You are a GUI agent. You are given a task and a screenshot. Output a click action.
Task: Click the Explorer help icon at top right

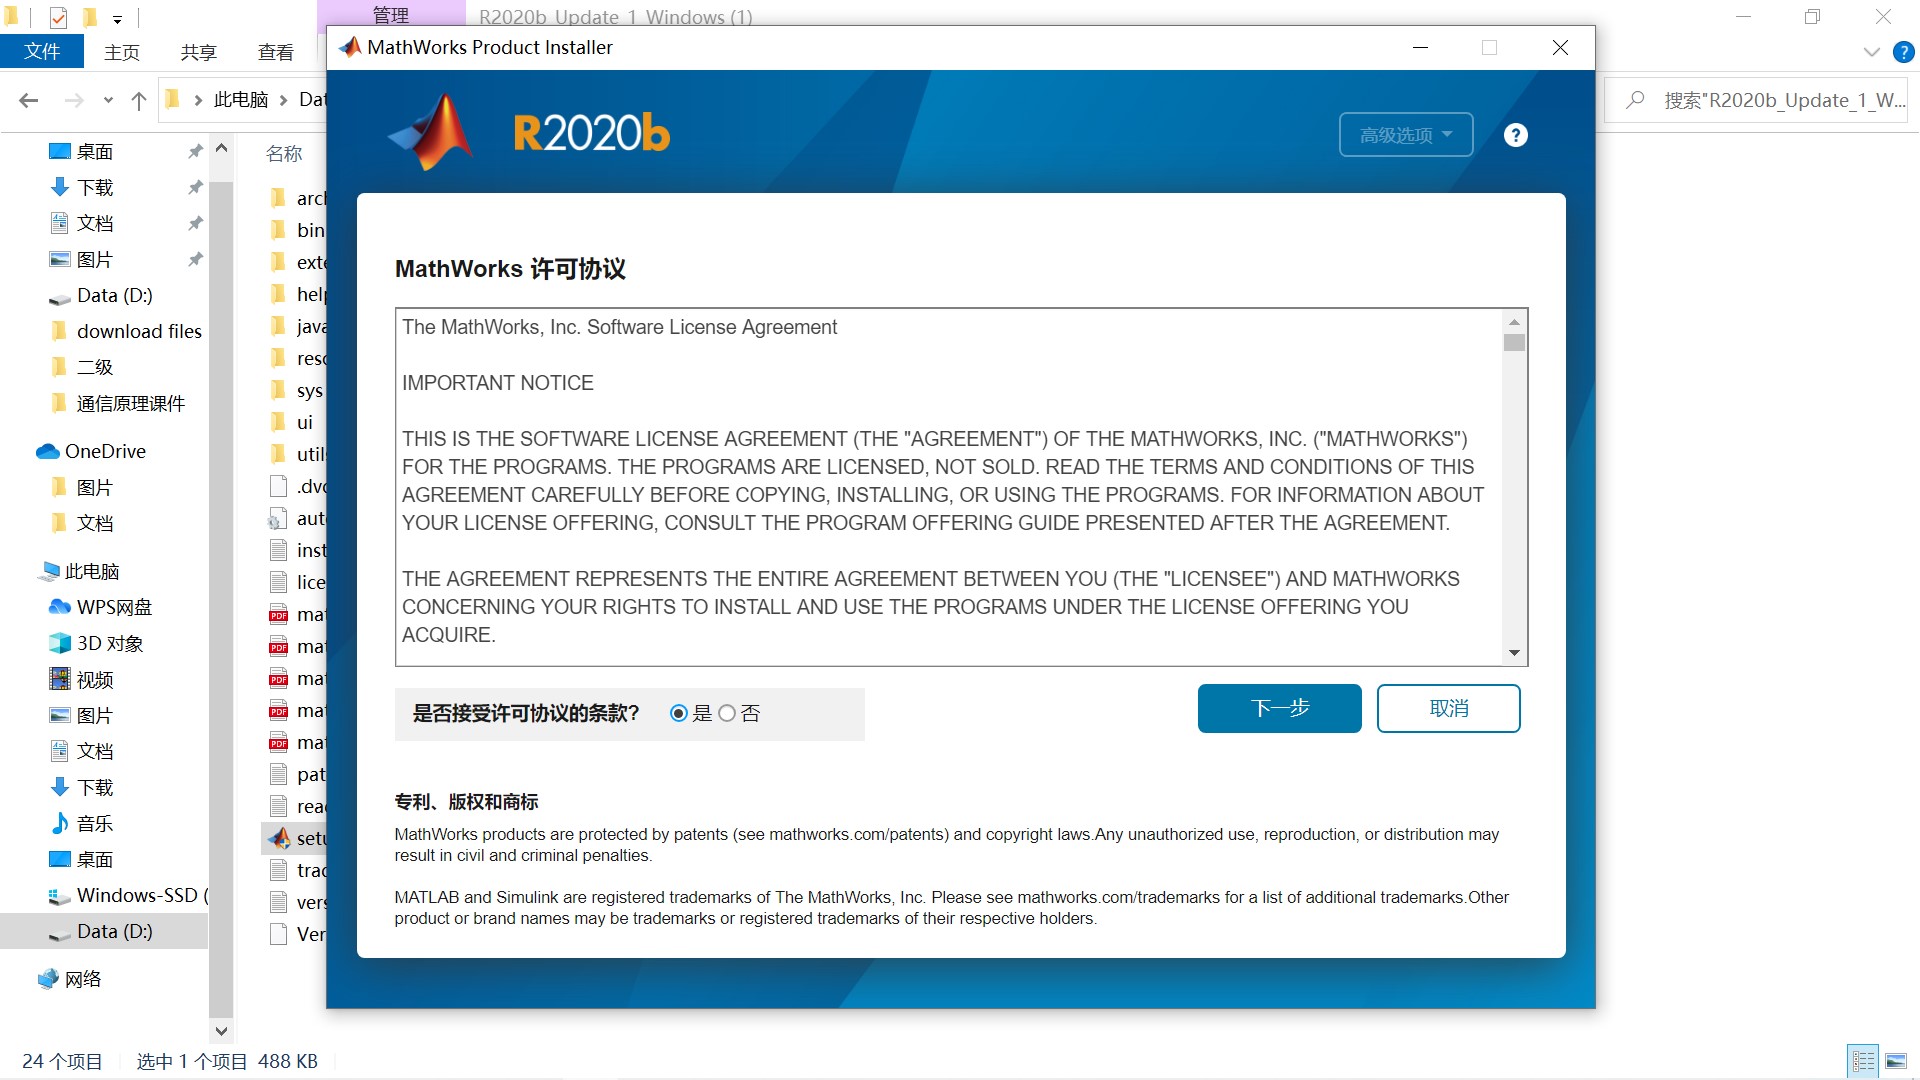pos(1904,52)
